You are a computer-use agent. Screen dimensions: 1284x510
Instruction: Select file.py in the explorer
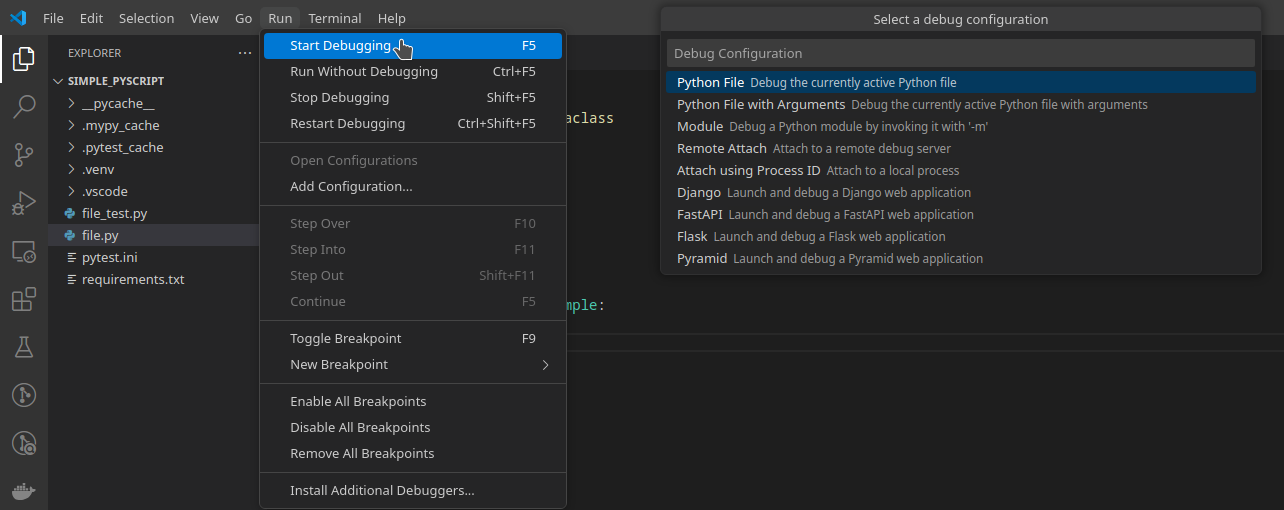pyautogui.click(x=154, y=235)
